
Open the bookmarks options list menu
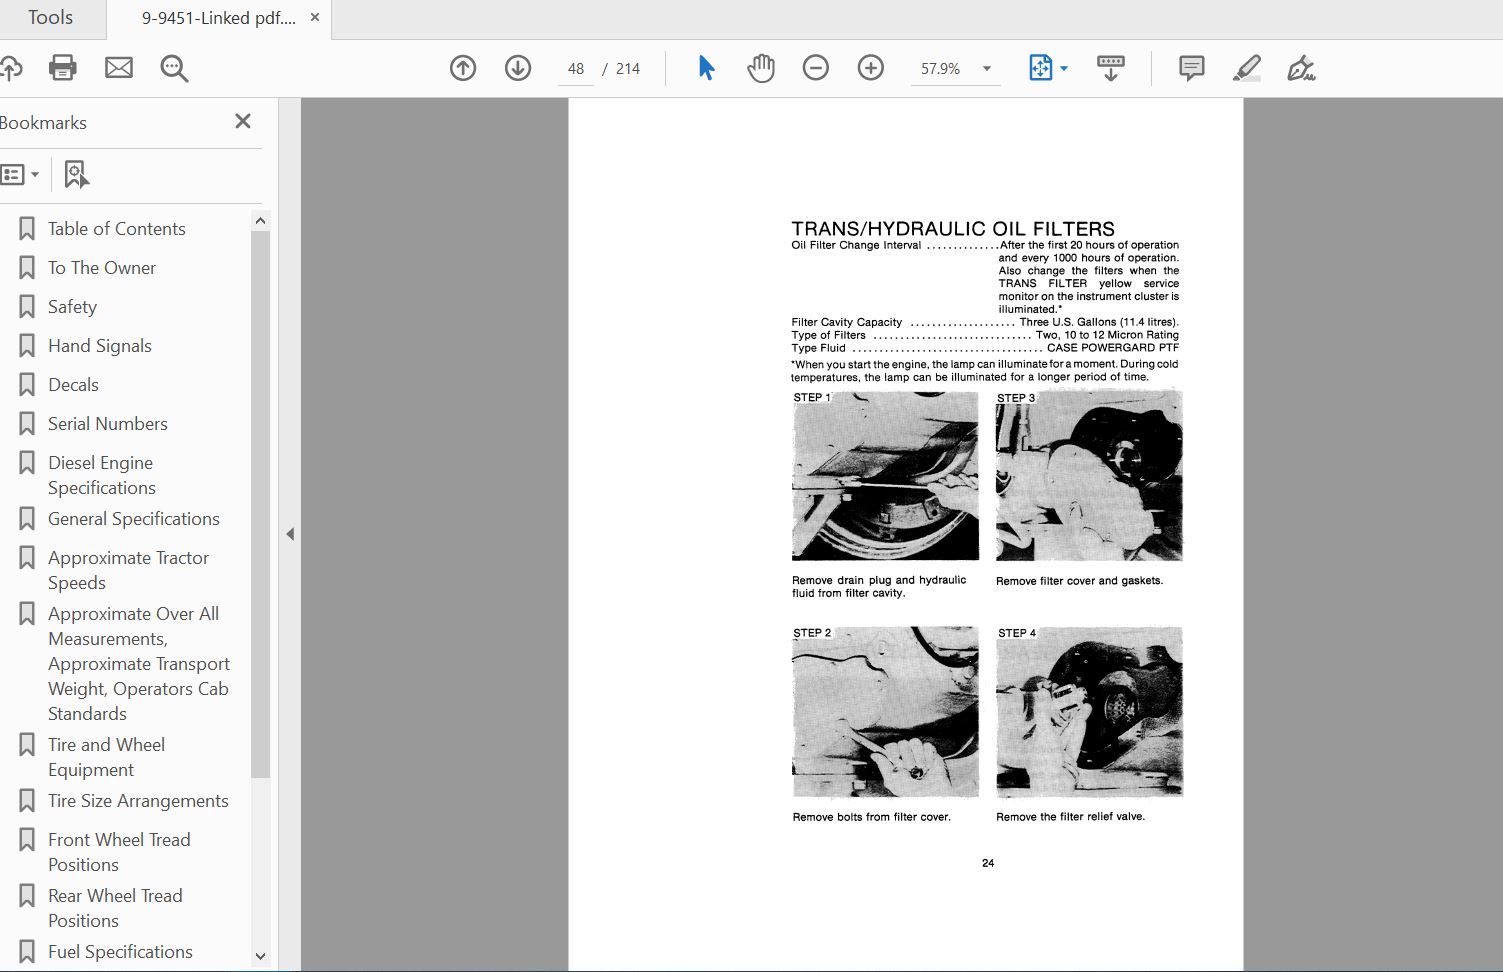[19, 174]
